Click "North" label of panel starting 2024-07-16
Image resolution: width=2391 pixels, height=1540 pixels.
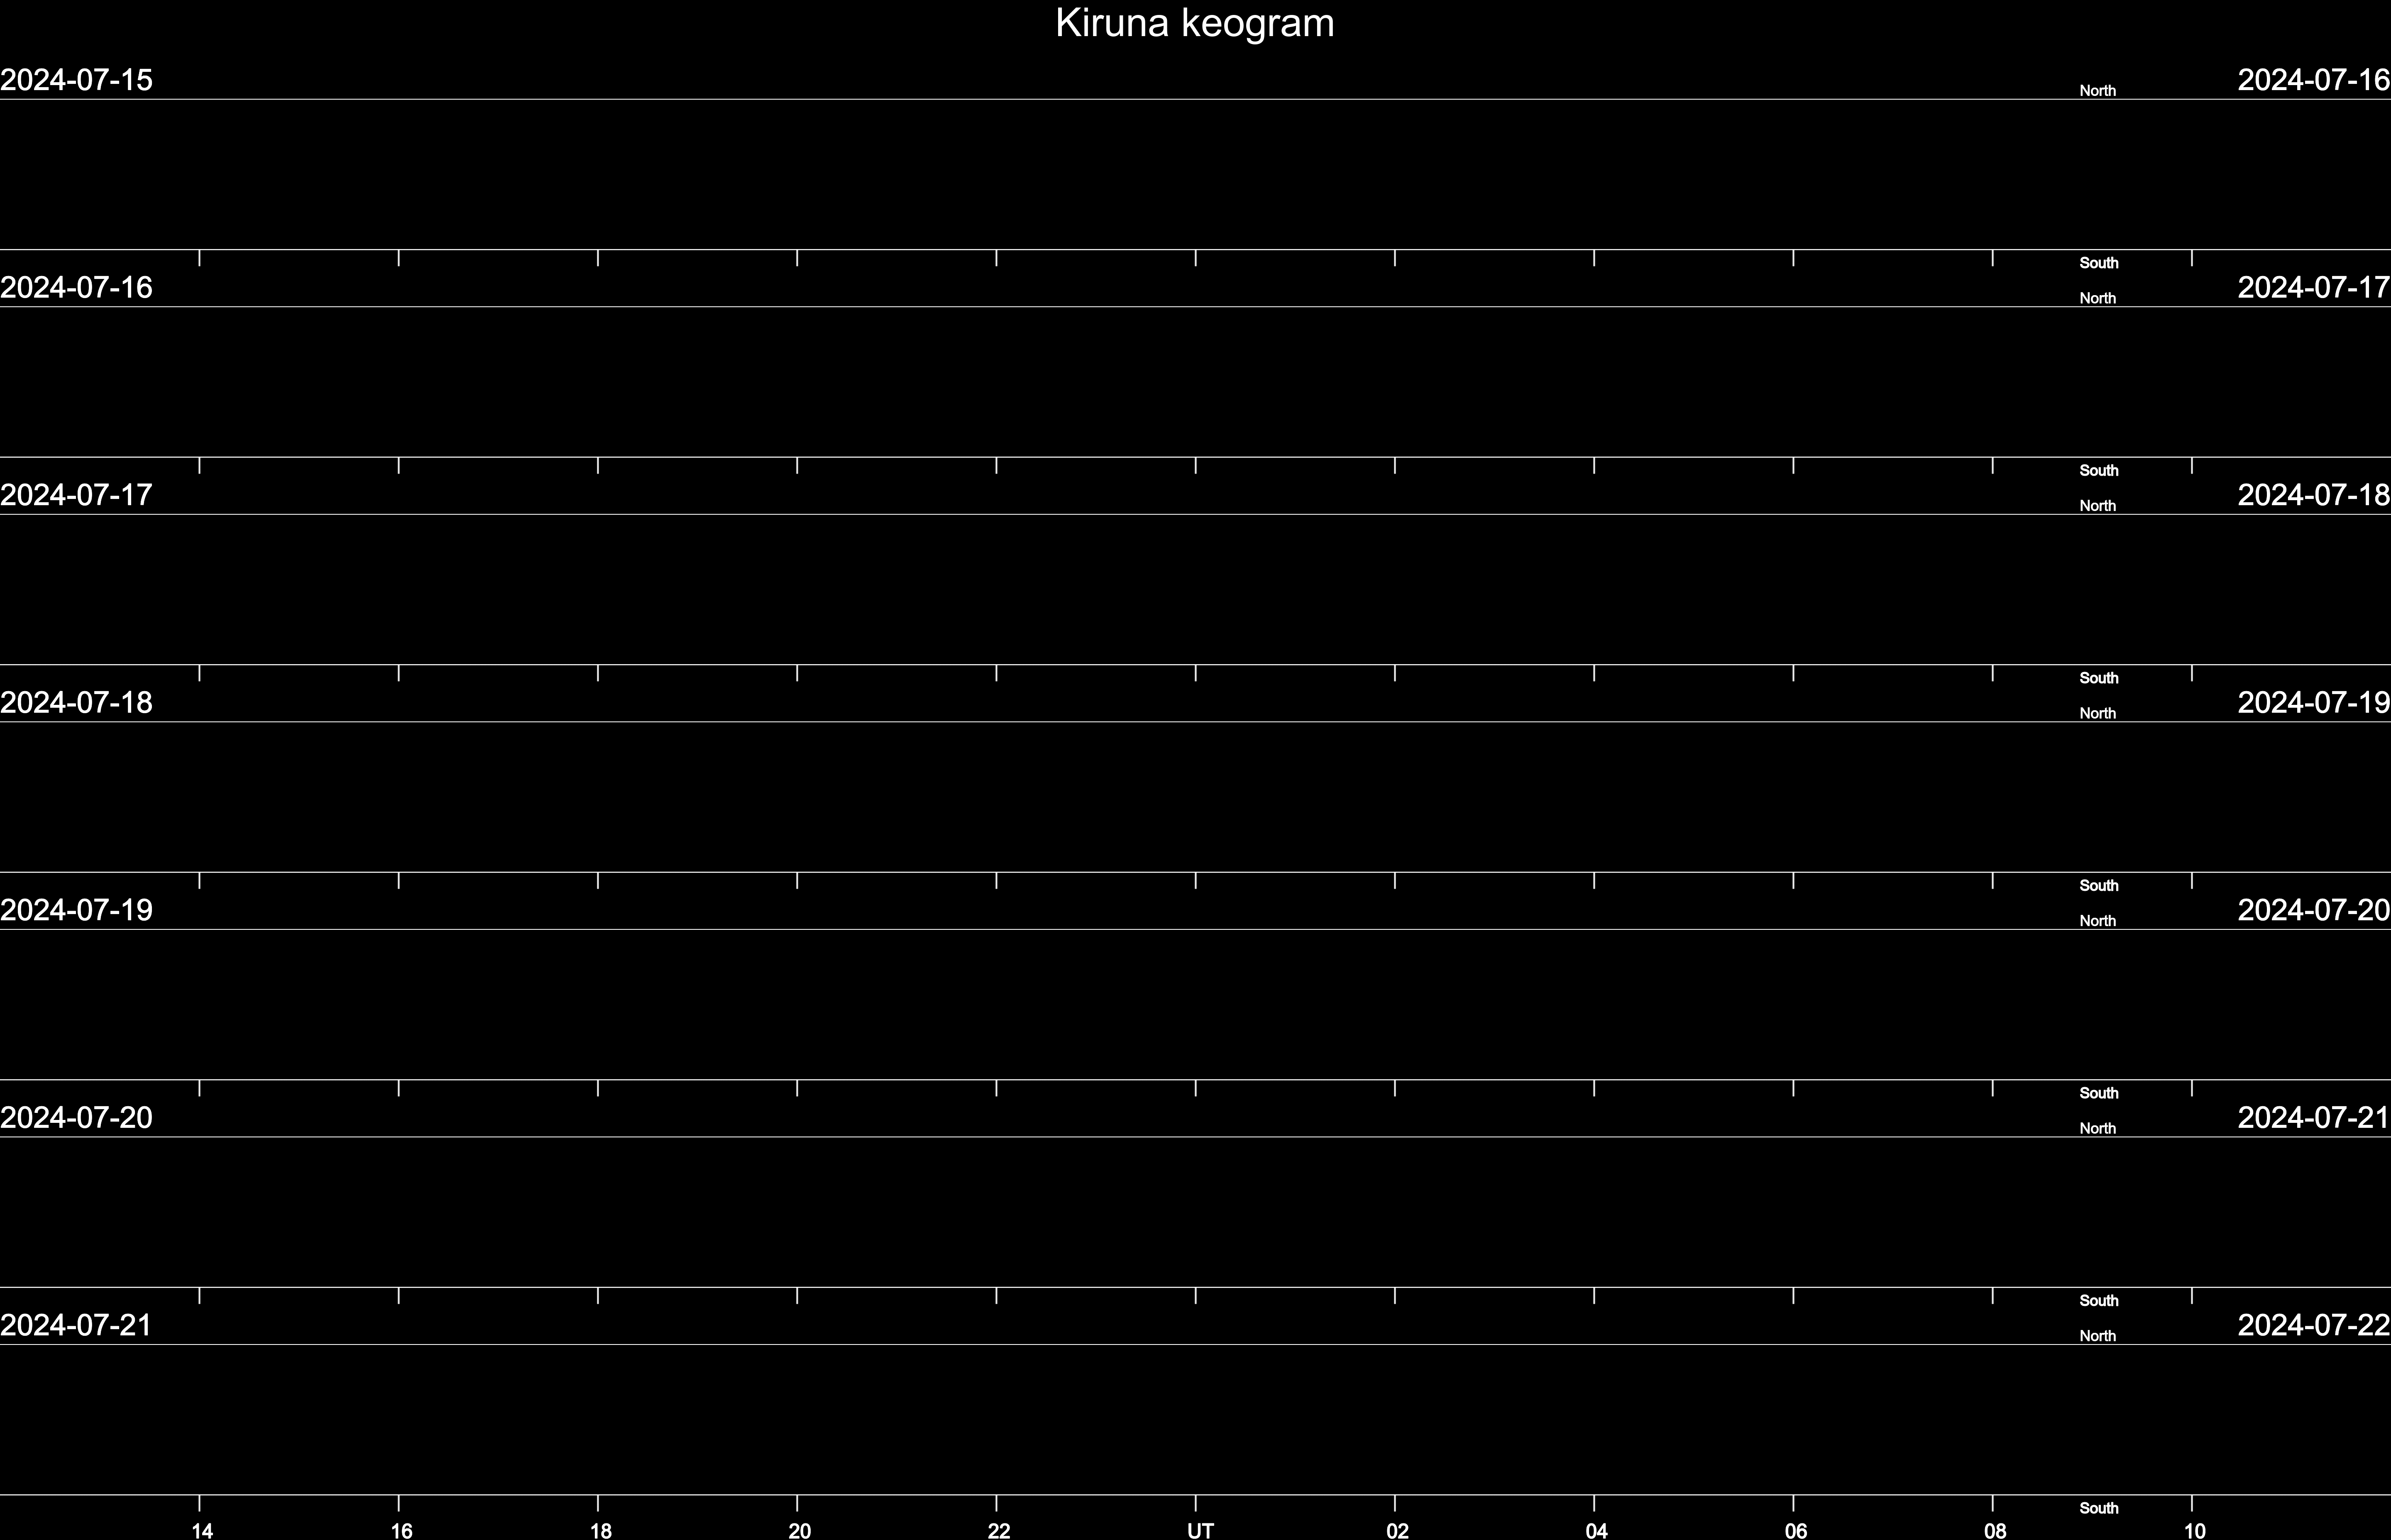(x=2098, y=298)
